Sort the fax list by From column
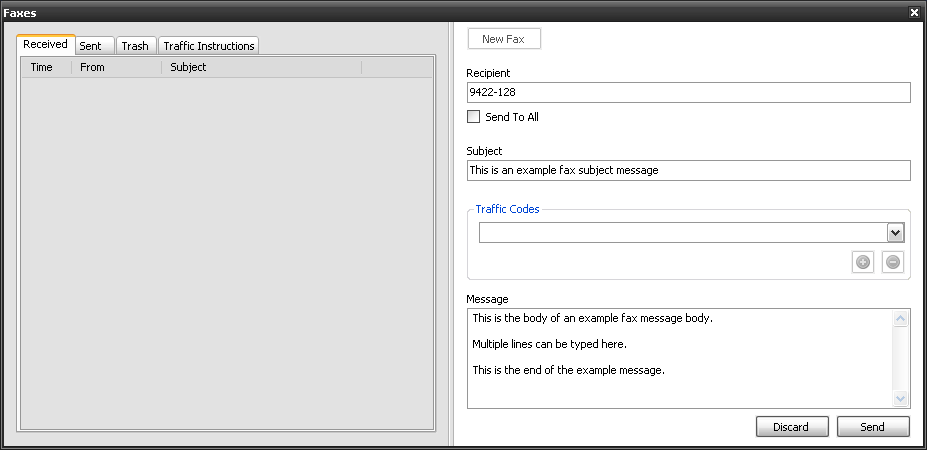This screenshot has width=927, height=450. coord(115,68)
